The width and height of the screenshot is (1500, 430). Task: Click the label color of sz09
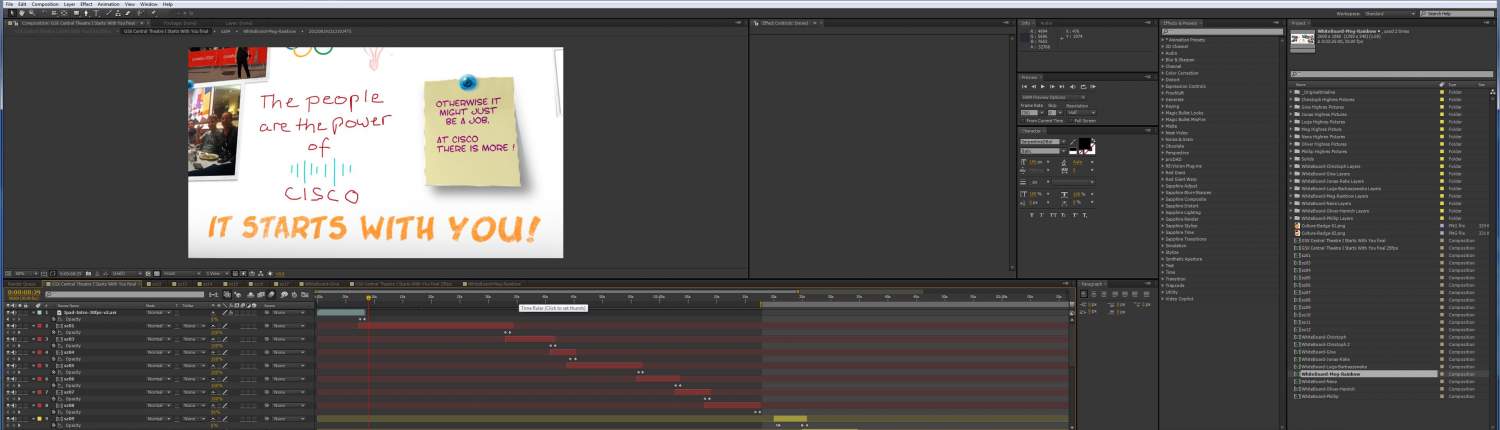tap(40, 419)
